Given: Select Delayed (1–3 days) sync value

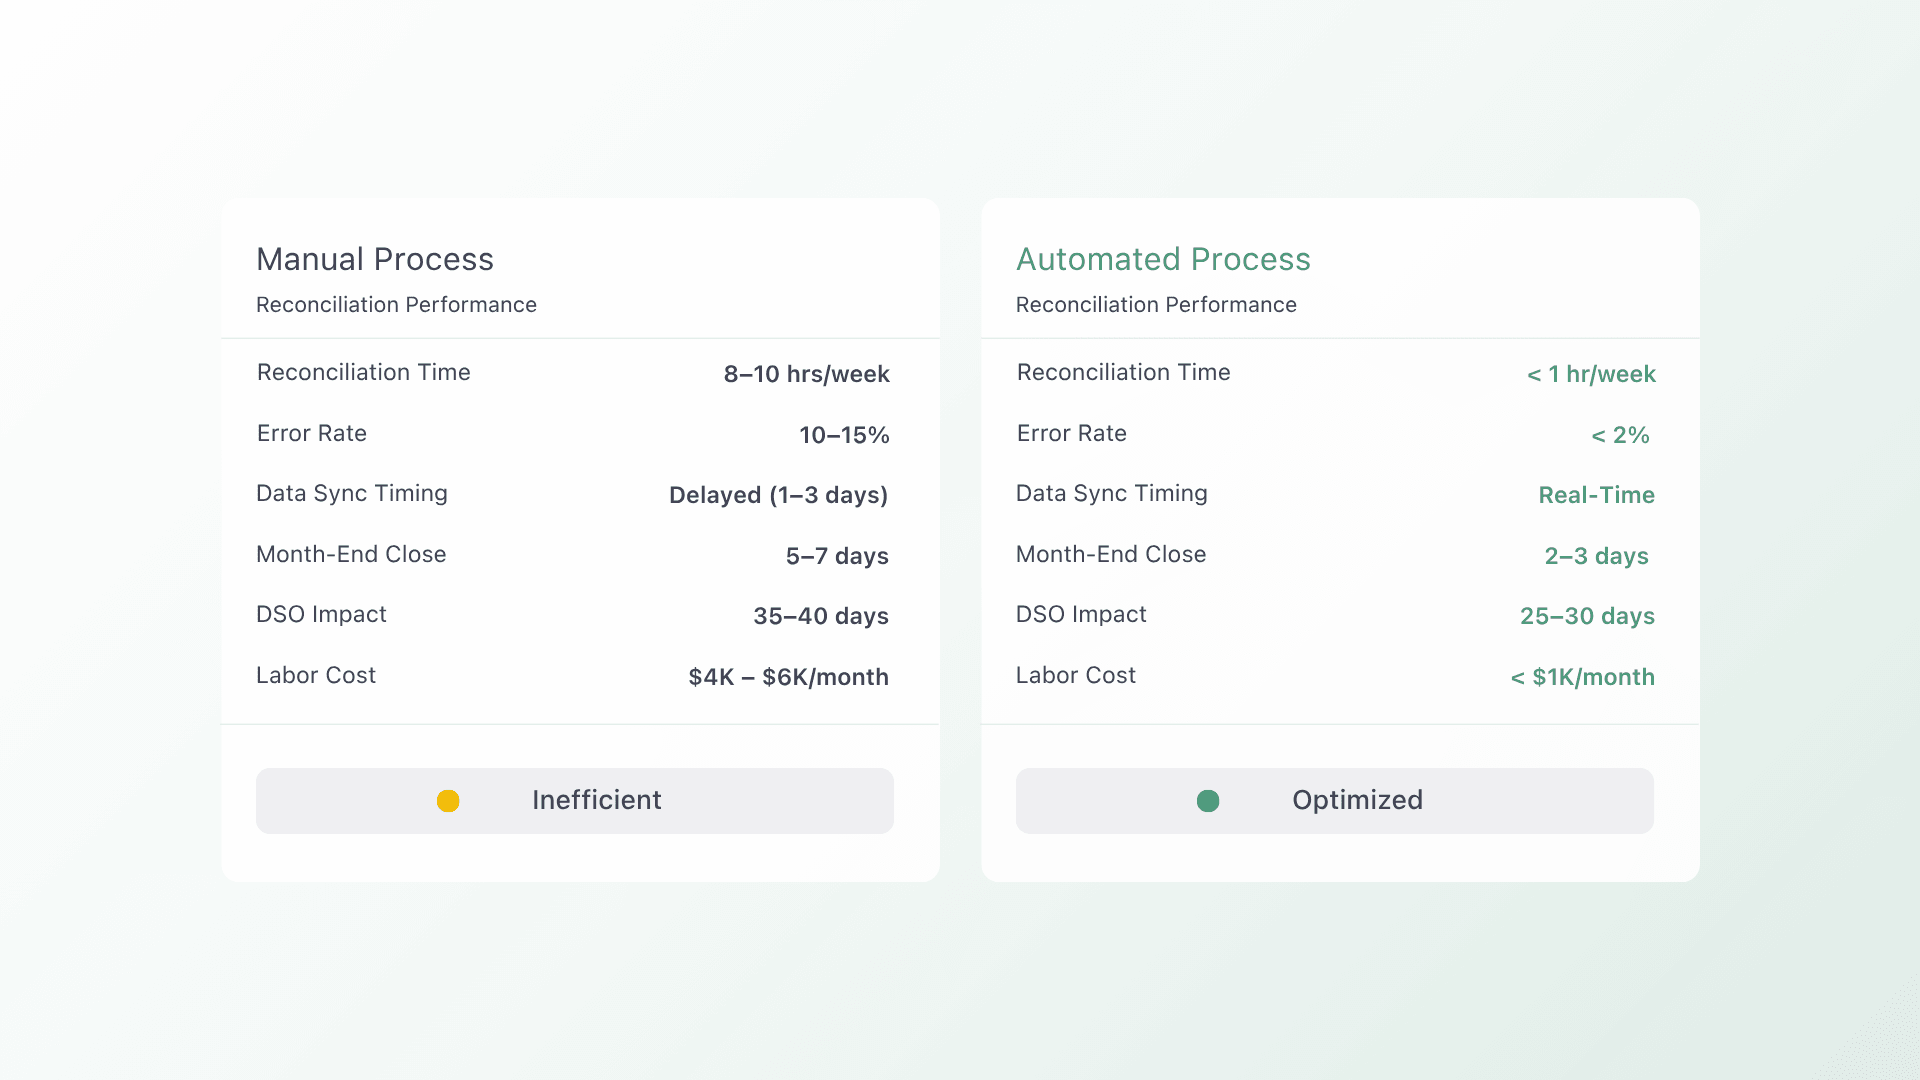Looking at the screenshot, I should (778, 495).
